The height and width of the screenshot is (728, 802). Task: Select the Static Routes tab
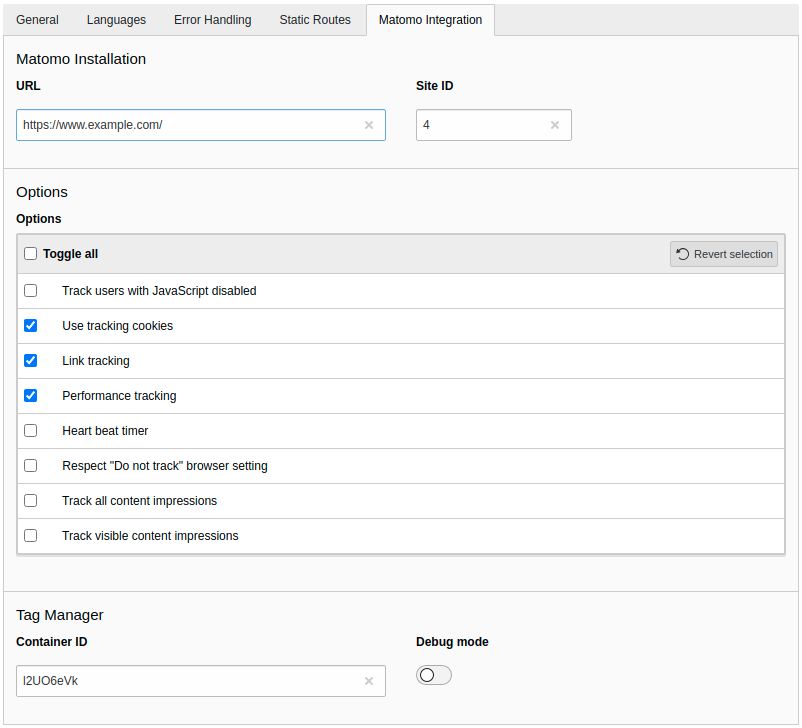pos(315,20)
